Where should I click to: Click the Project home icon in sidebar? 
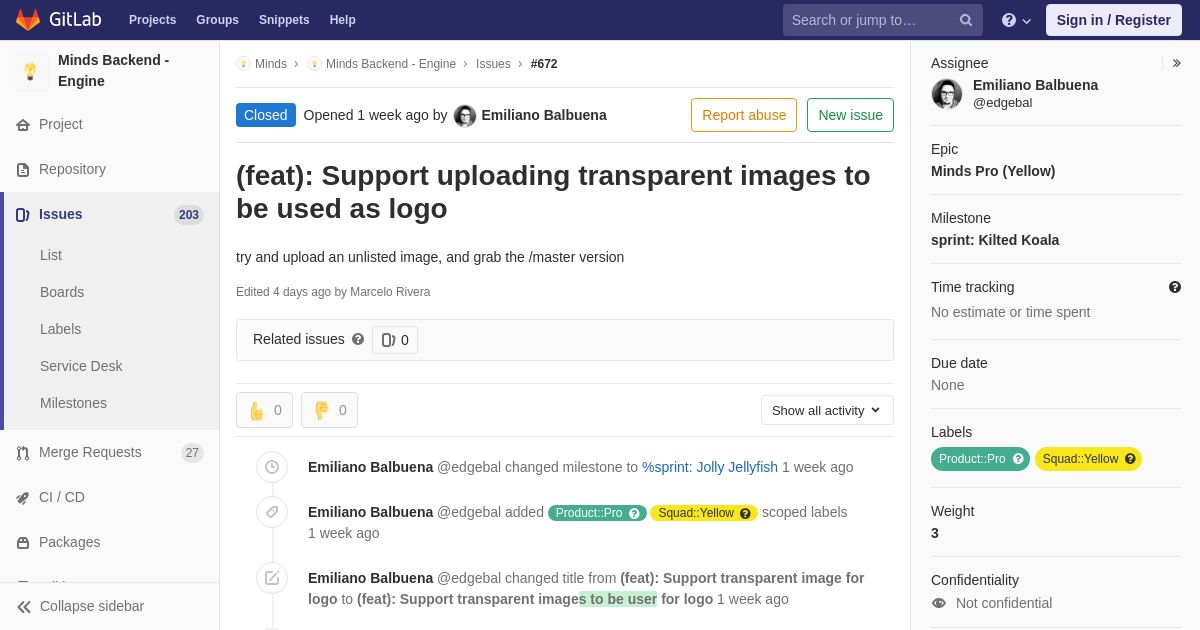point(23,125)
